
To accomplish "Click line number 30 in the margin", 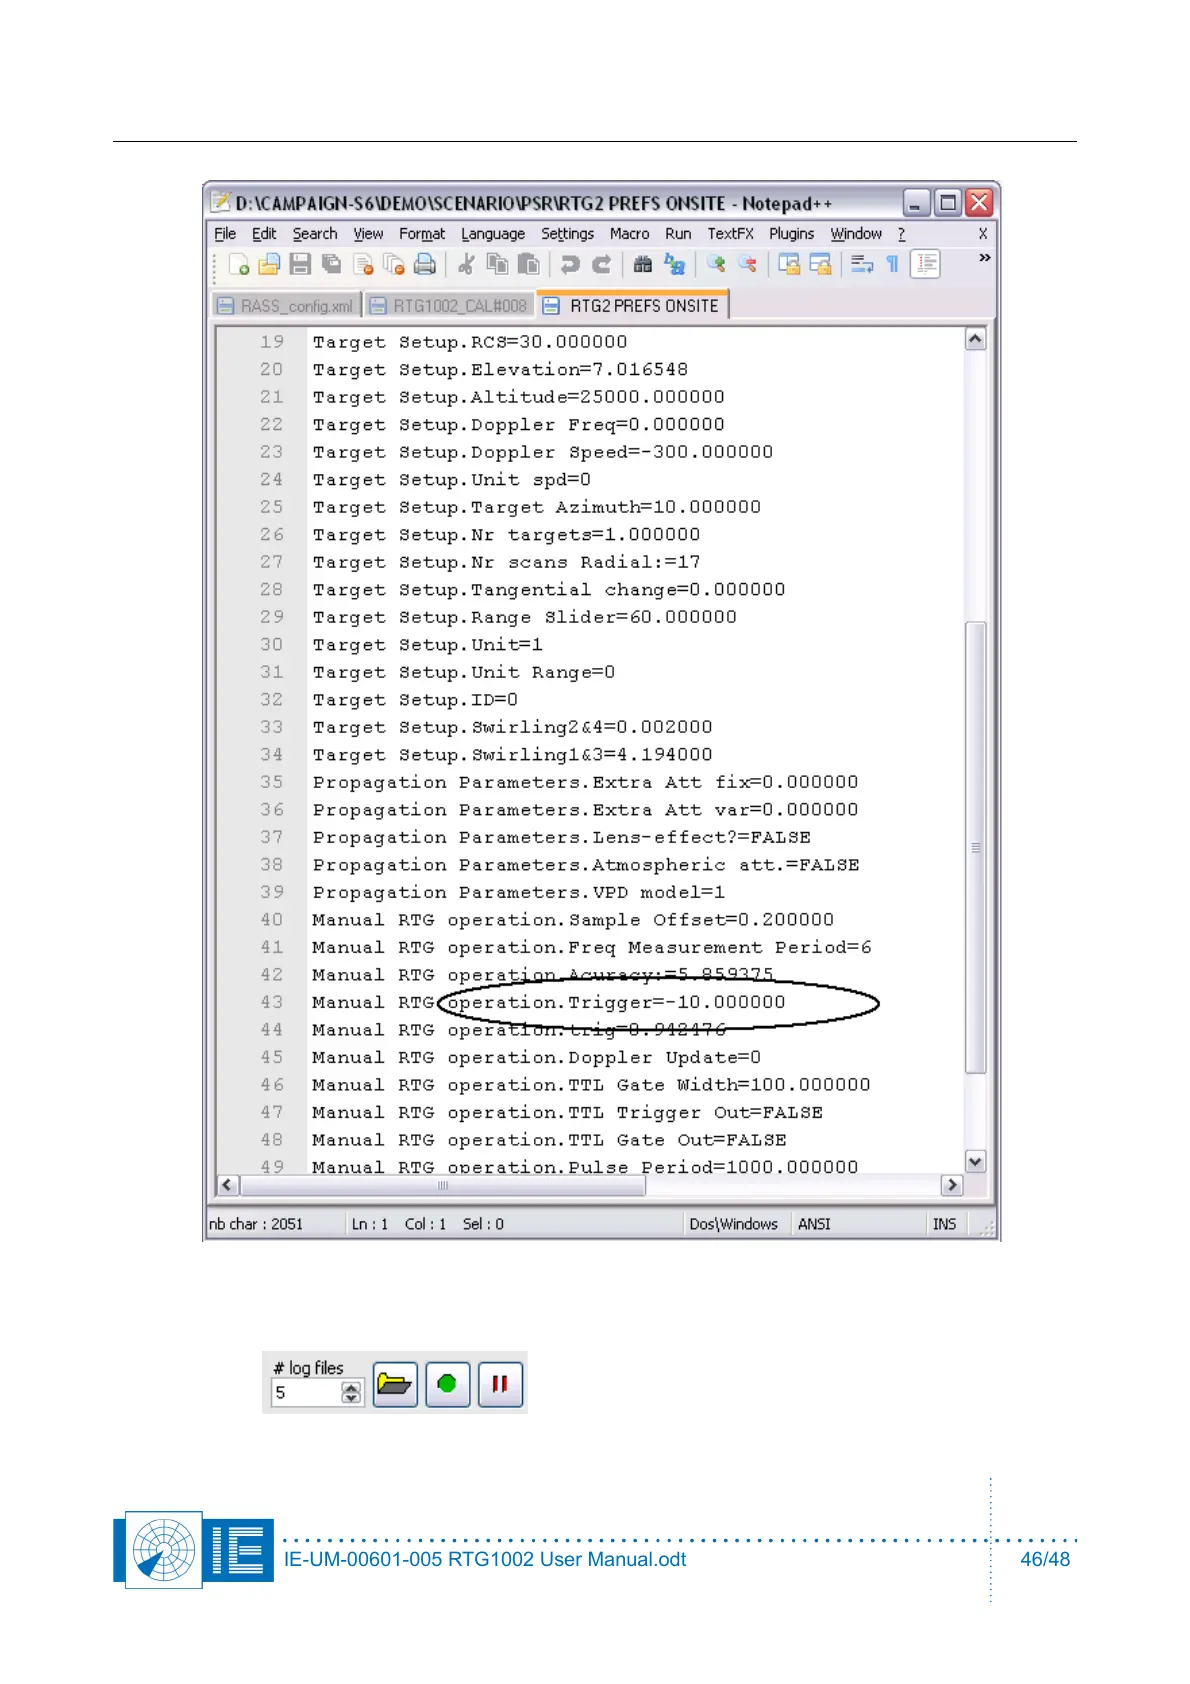I will 272,644.
